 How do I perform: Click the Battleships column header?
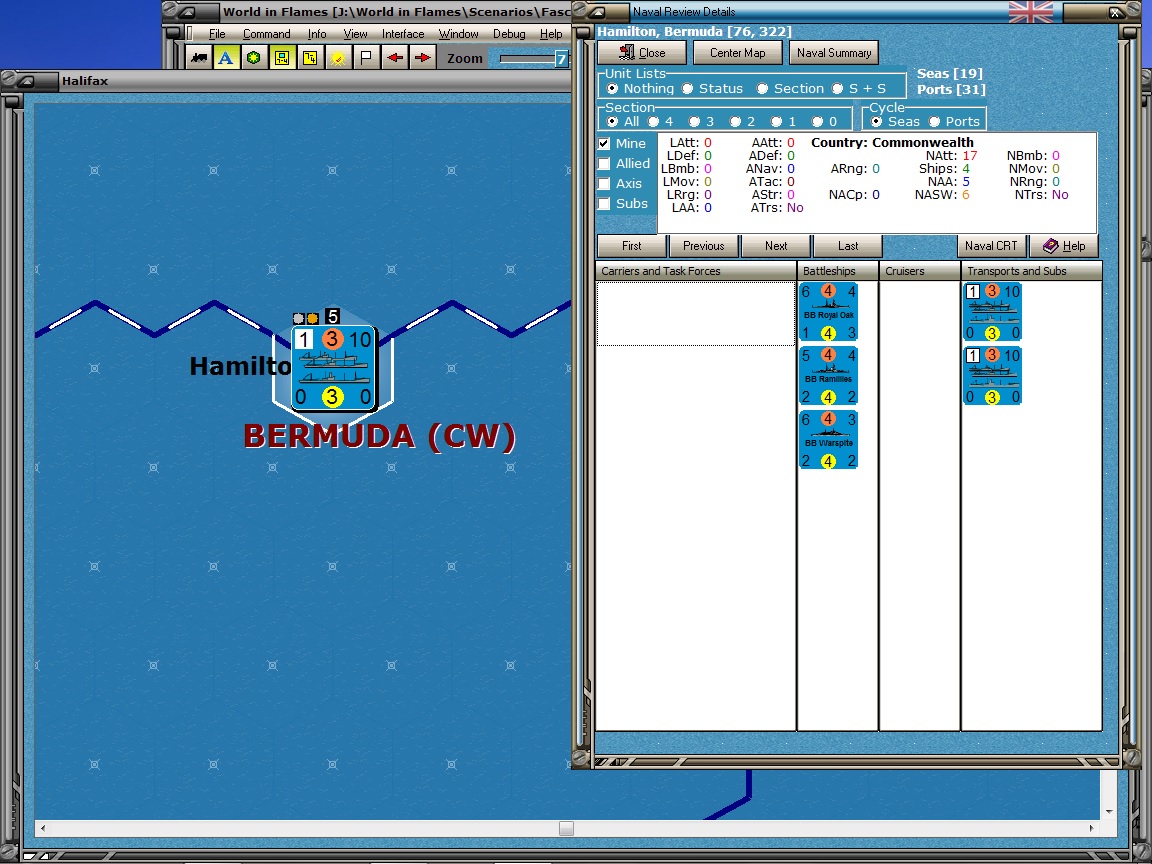[838, 271]
